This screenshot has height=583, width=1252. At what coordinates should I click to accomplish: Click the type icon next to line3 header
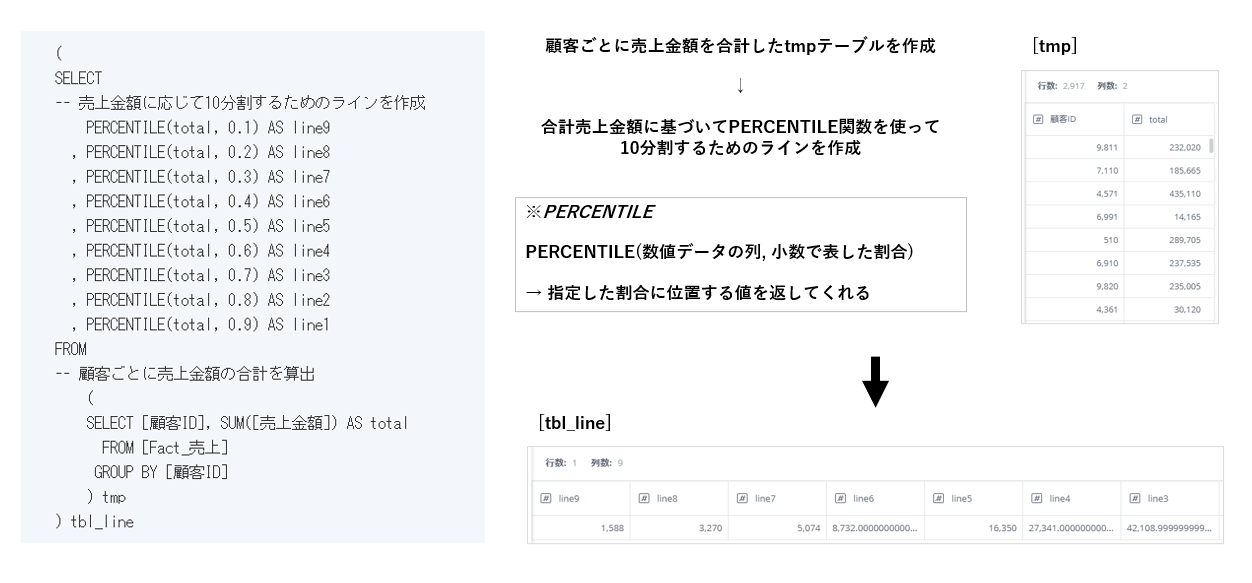(1134, 498)
